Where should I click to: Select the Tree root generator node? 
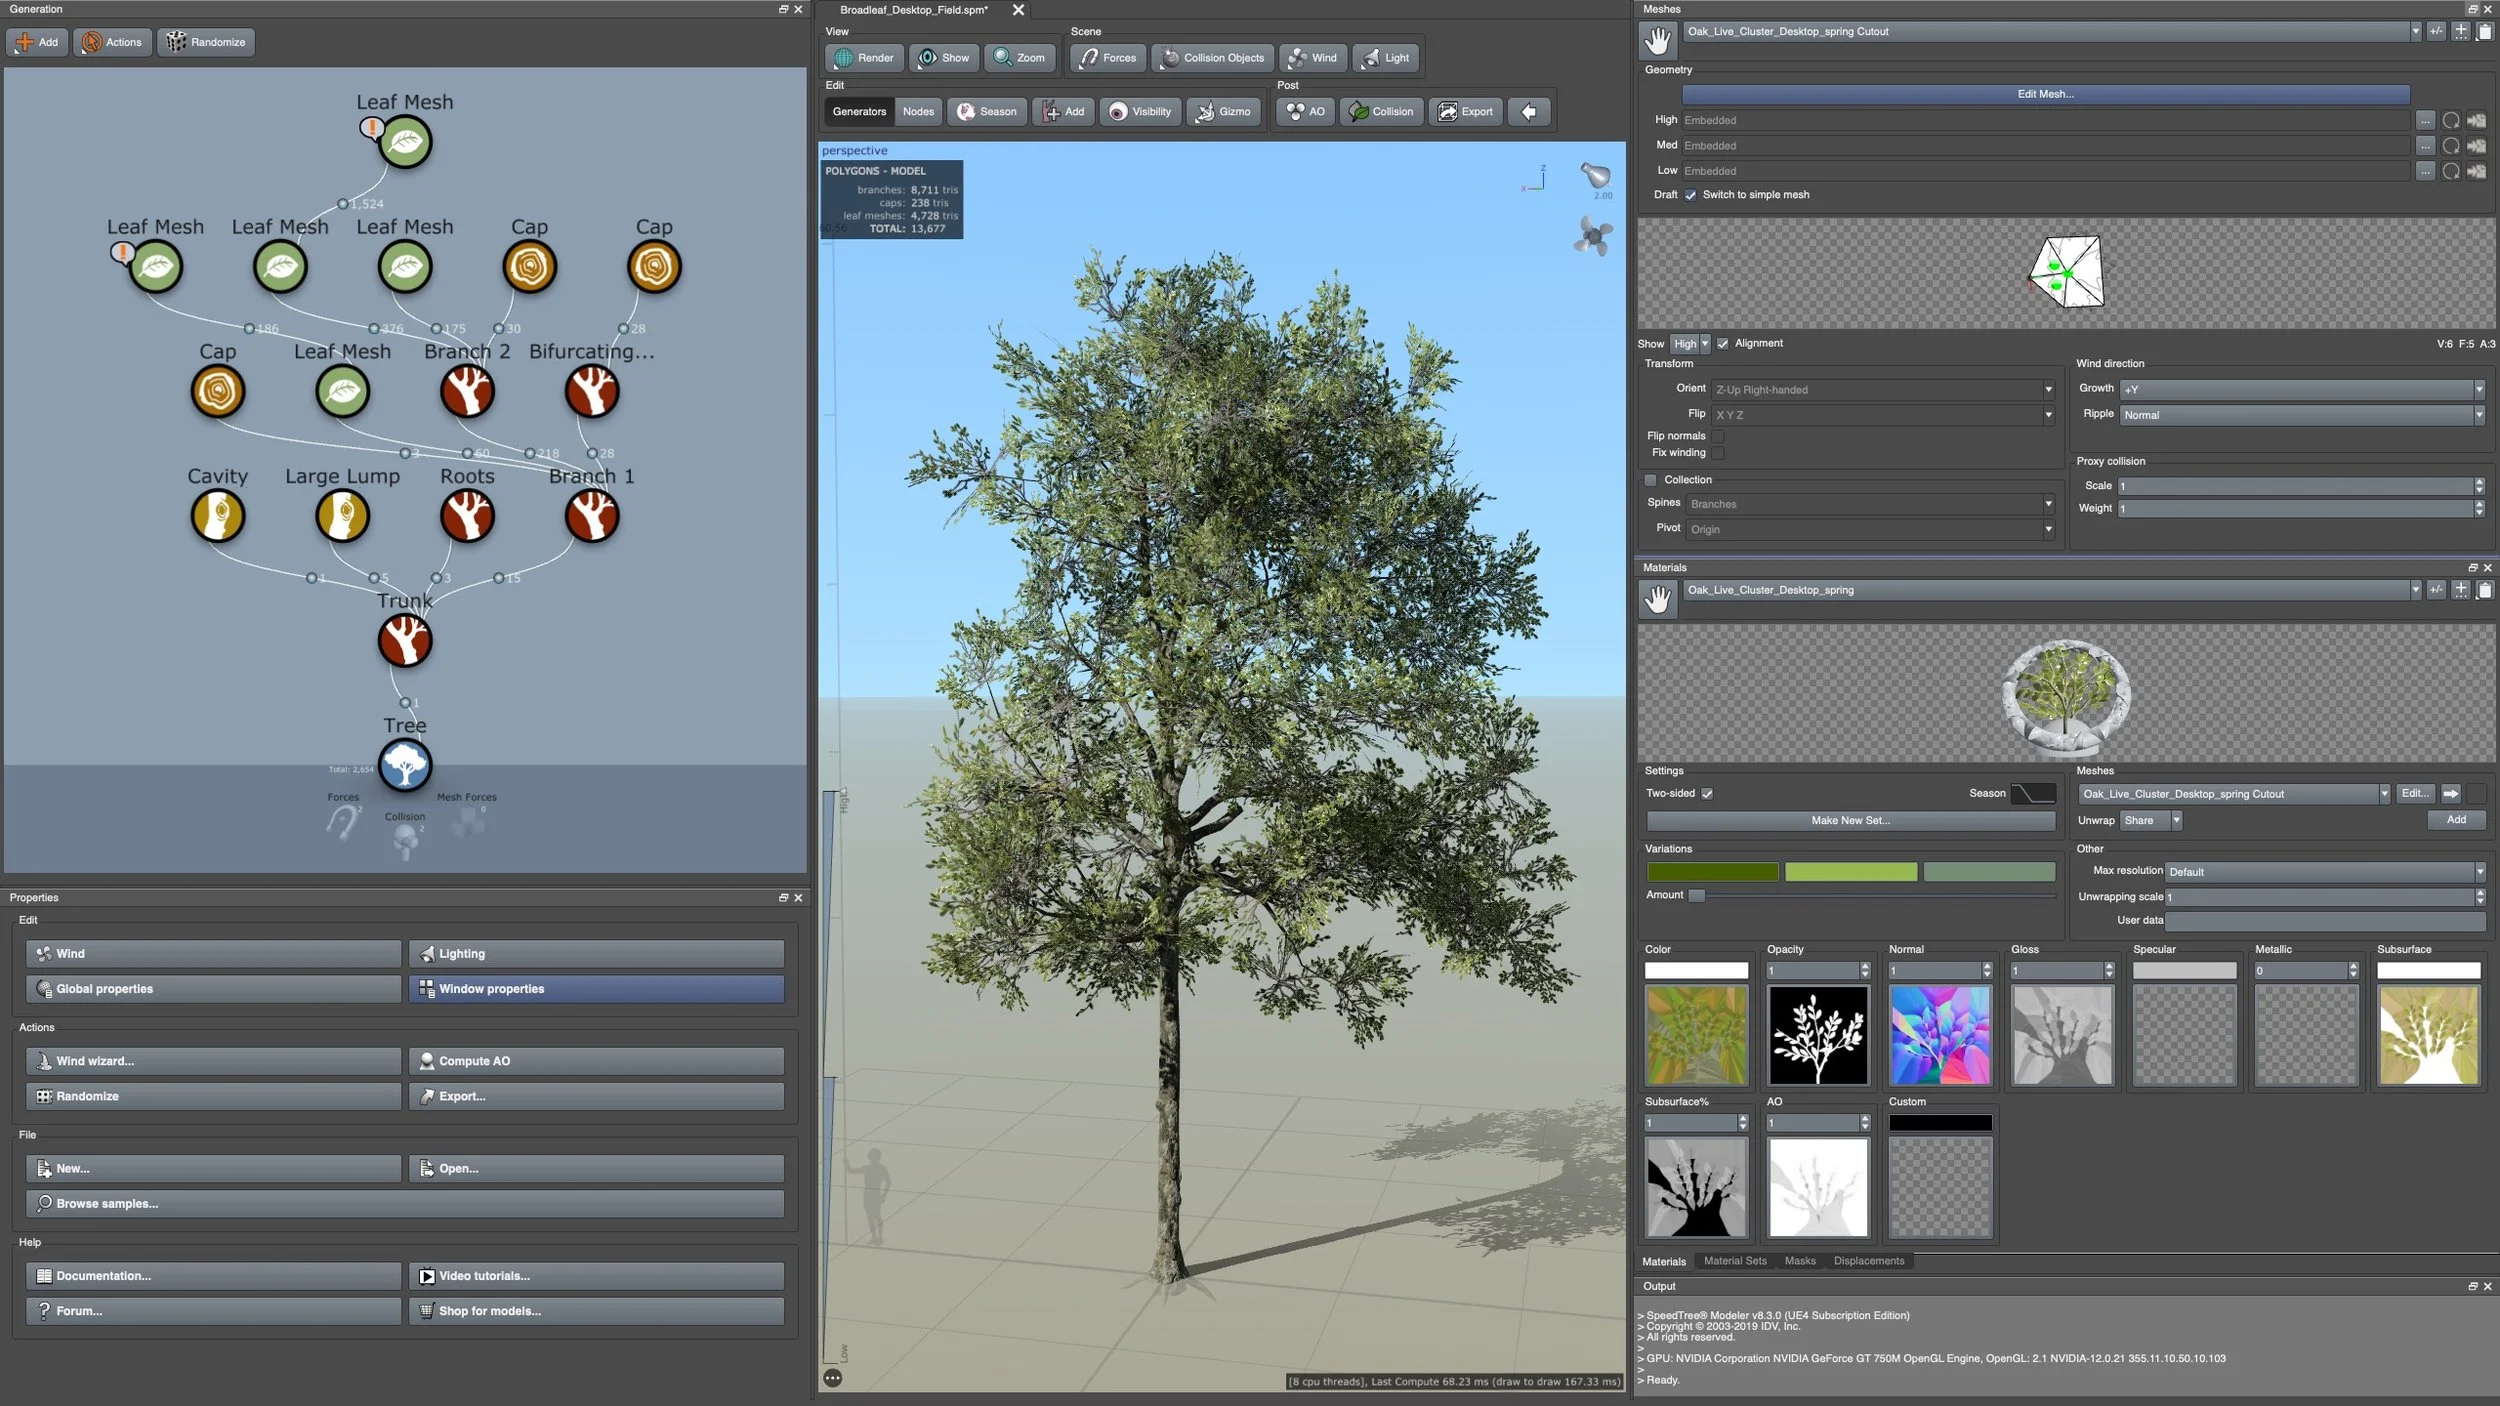[405, 766]
